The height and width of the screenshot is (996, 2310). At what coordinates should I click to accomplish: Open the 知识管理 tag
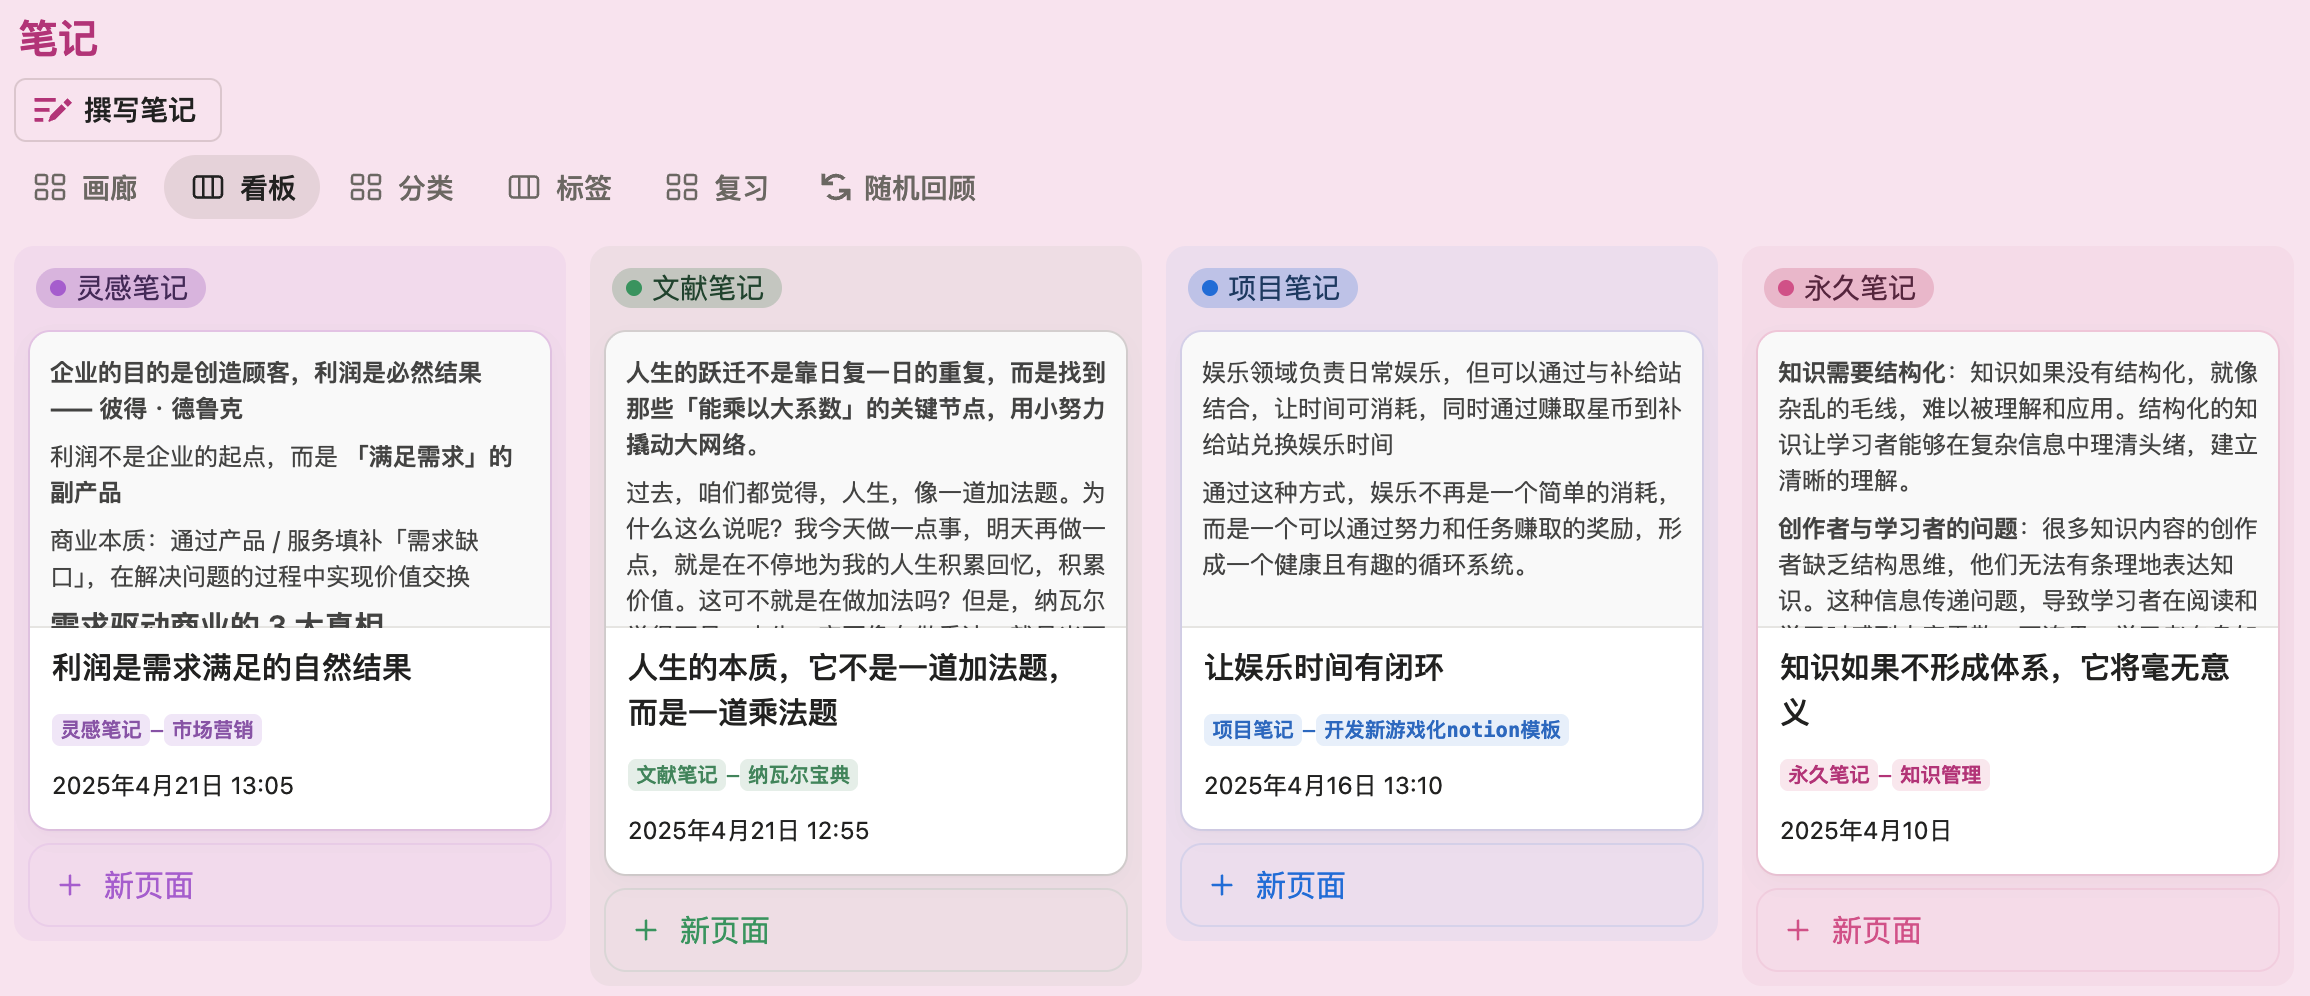(1940, 775)
